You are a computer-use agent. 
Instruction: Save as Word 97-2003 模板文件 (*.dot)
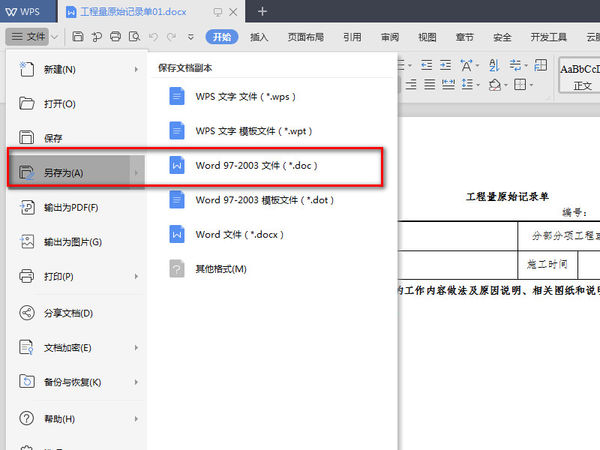pos(272,200)
